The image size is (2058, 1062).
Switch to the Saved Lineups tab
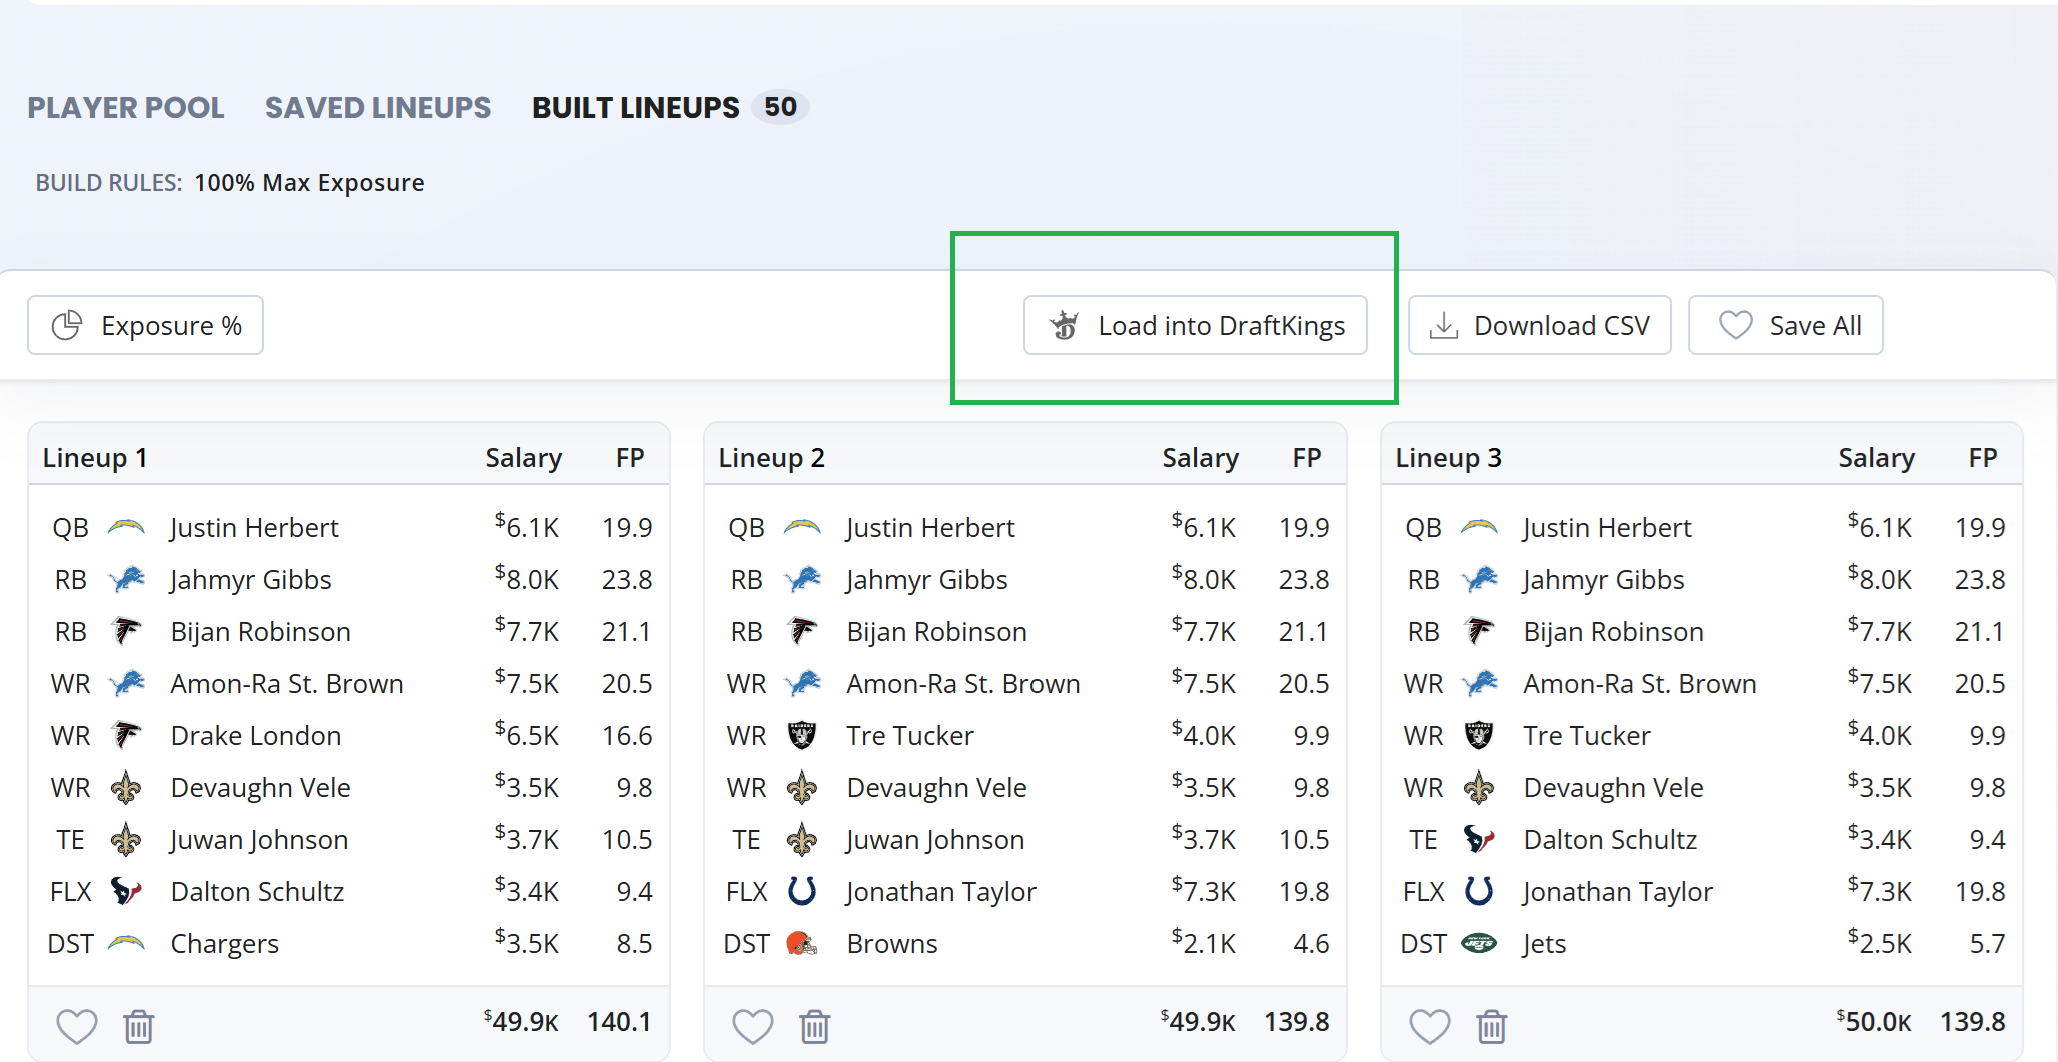pyautogui.click(x=378, y=107)
